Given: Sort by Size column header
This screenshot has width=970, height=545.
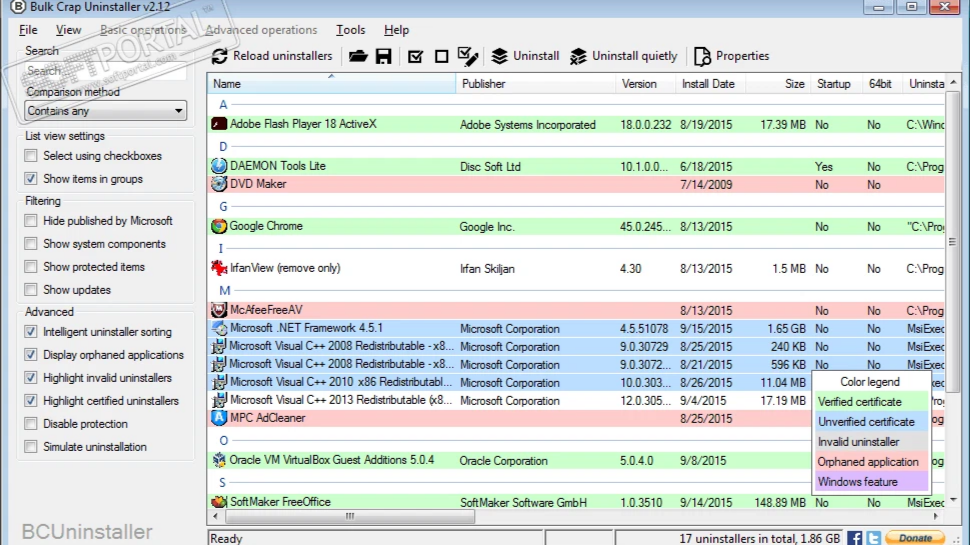Looking at the screenshot, I should point(778,84).
